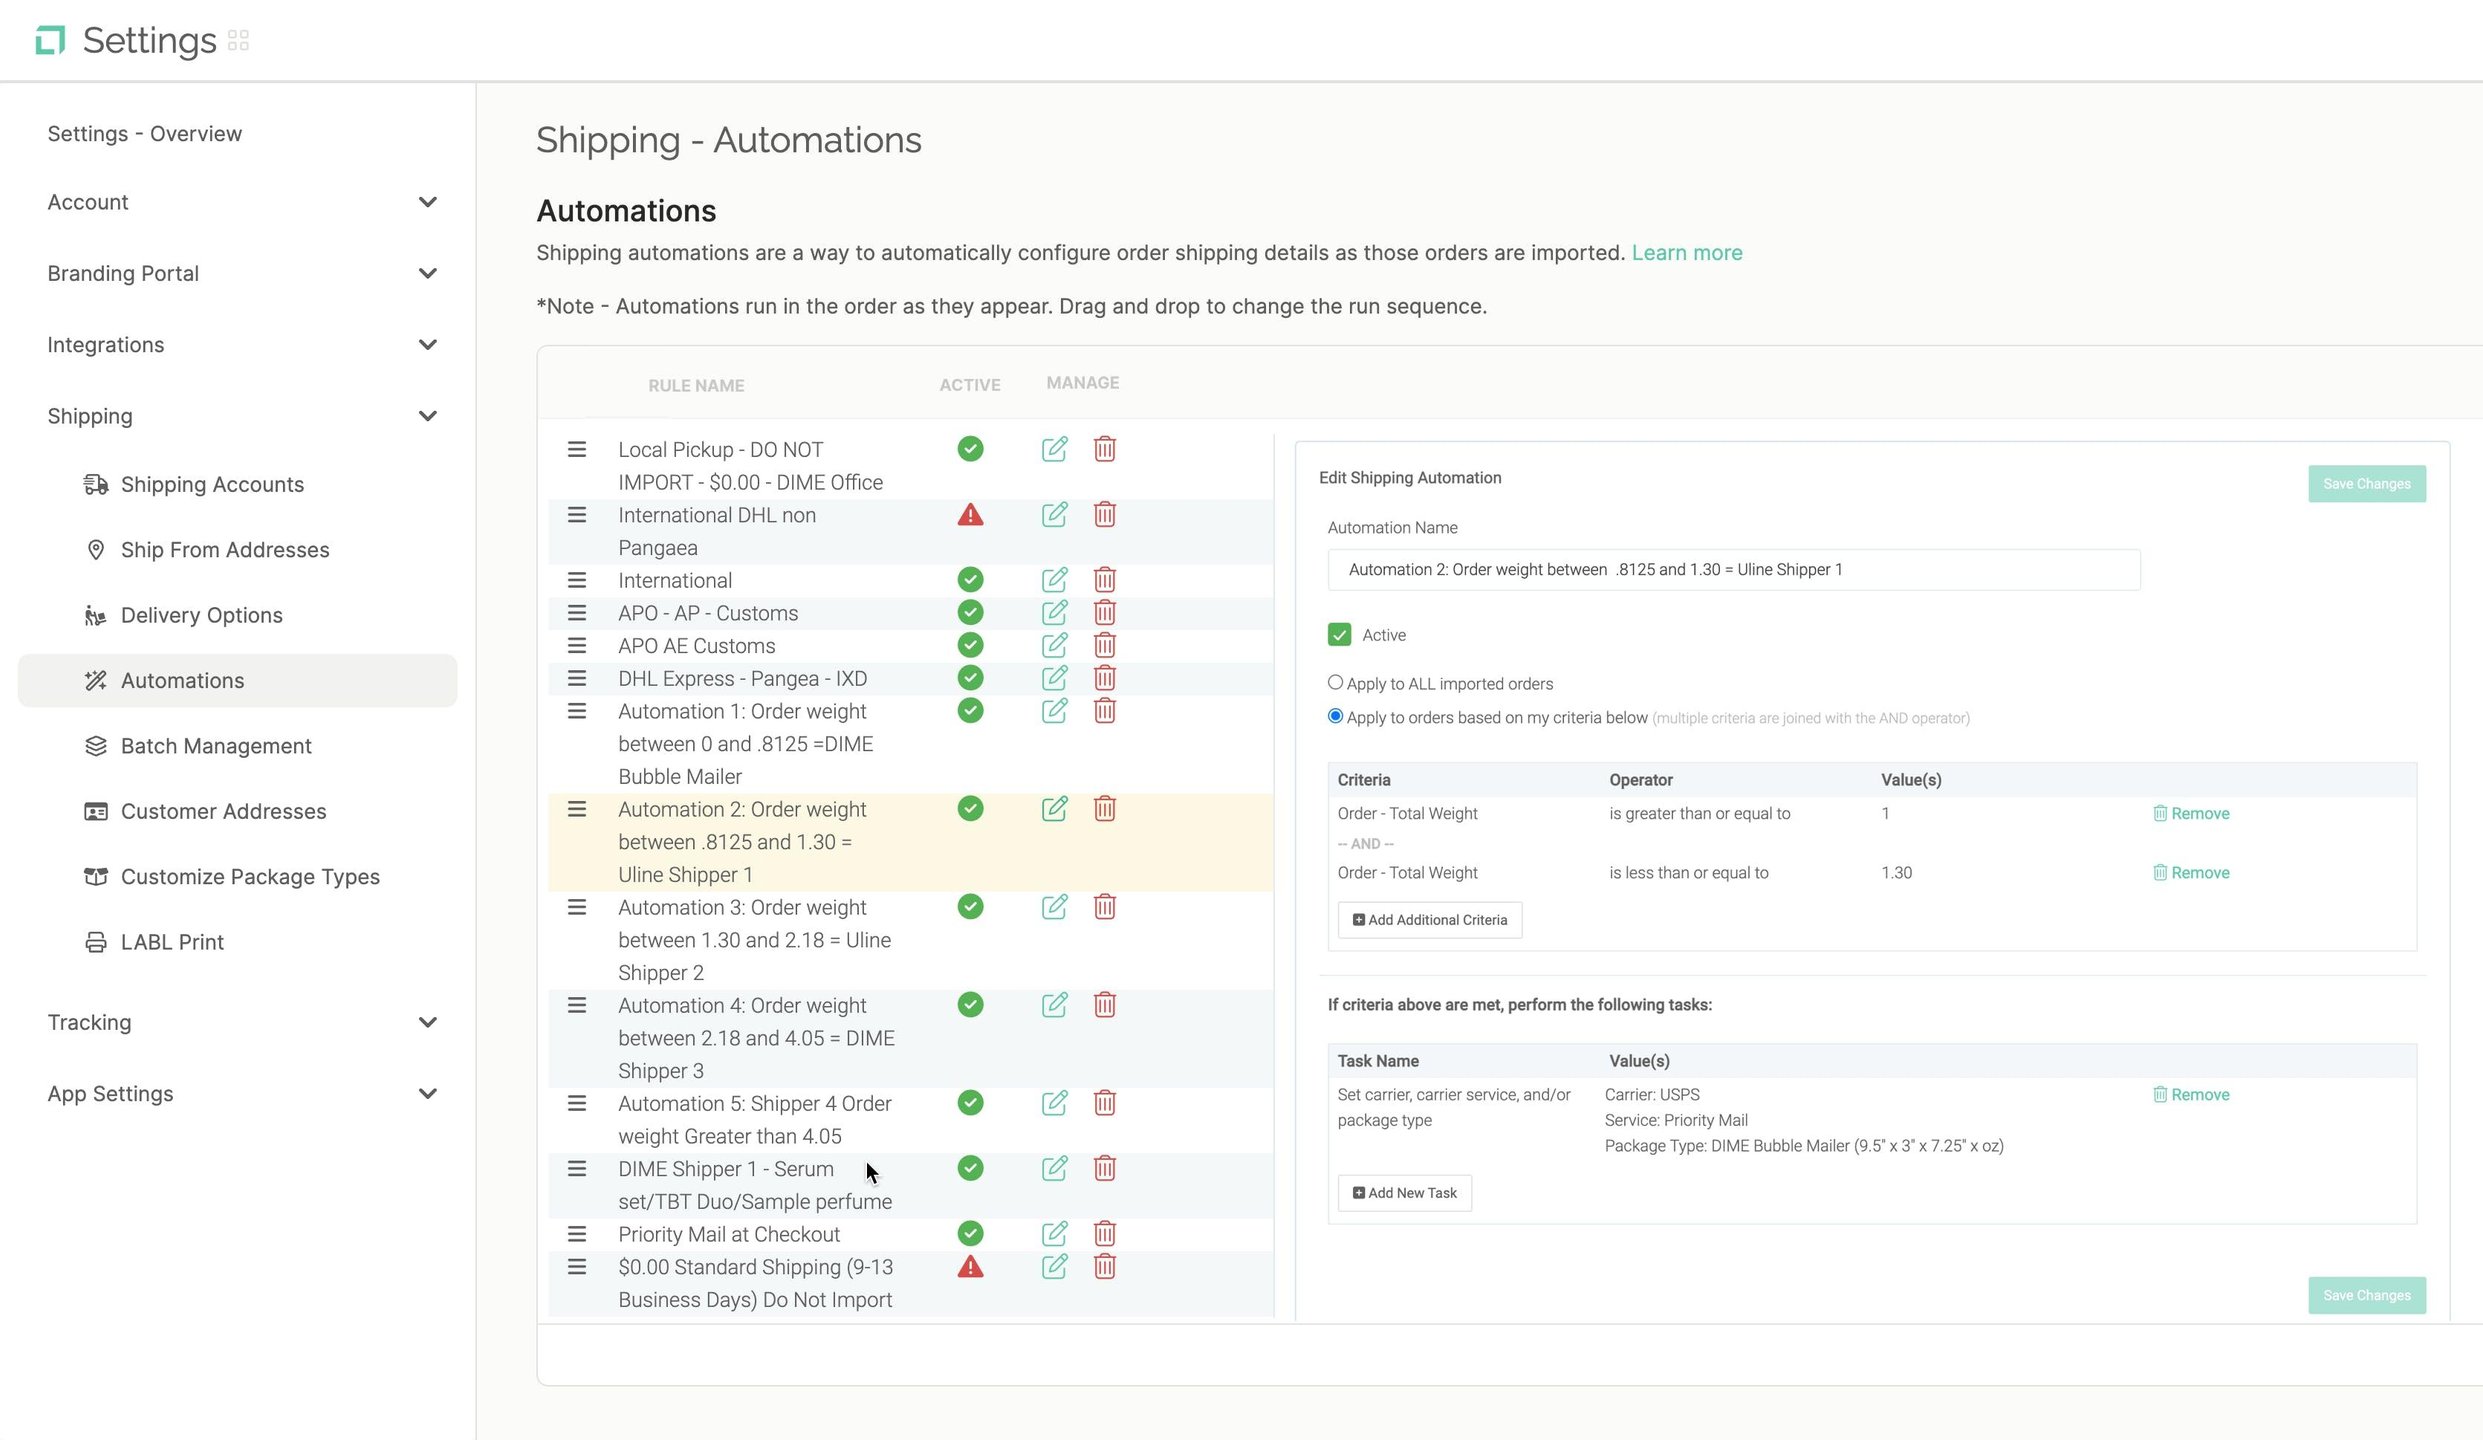Click Add Additional Criteria button
2483x1440 pixels.
coord(1429,920)
